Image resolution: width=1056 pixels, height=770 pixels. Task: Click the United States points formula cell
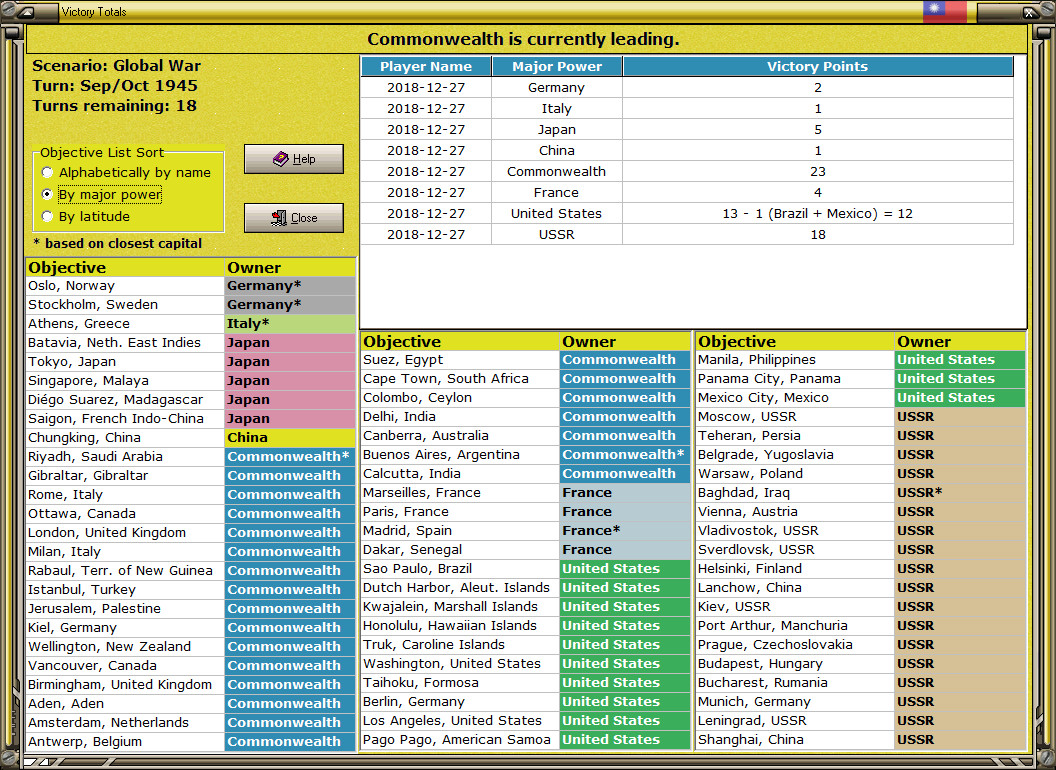coord(818,214)
